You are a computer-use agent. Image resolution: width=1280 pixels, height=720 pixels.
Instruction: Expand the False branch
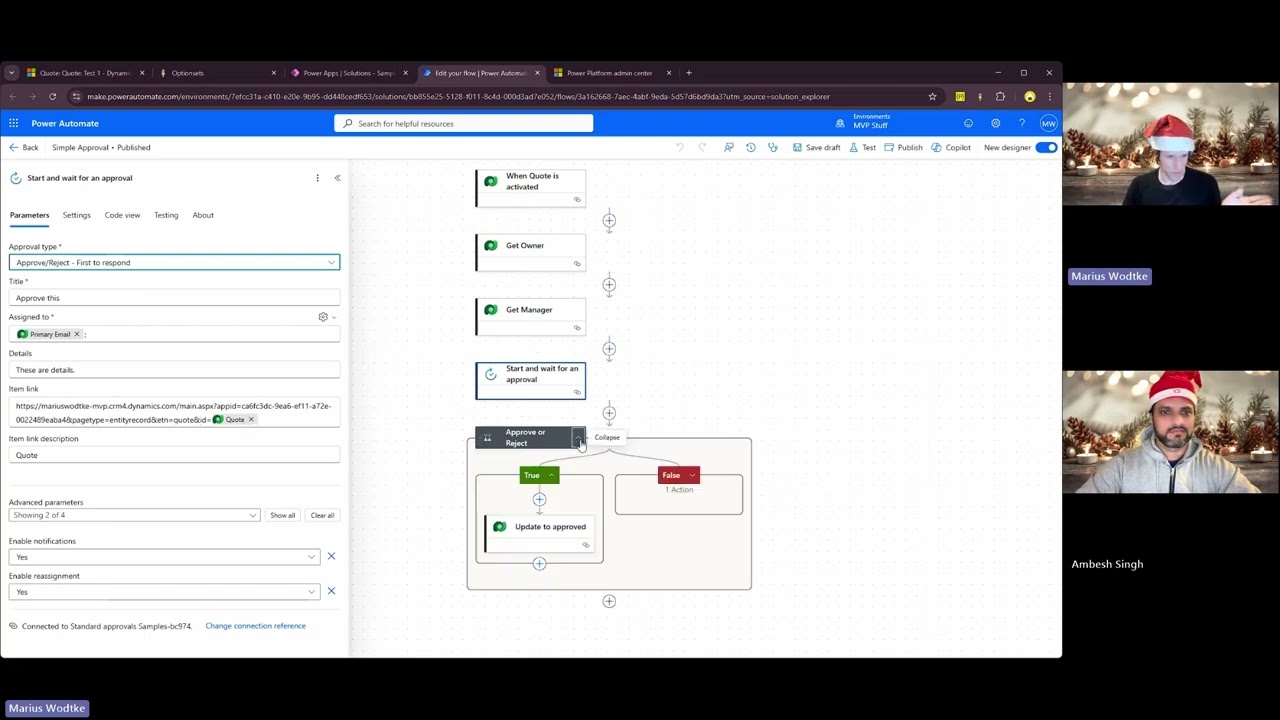[x=691, y=475]
